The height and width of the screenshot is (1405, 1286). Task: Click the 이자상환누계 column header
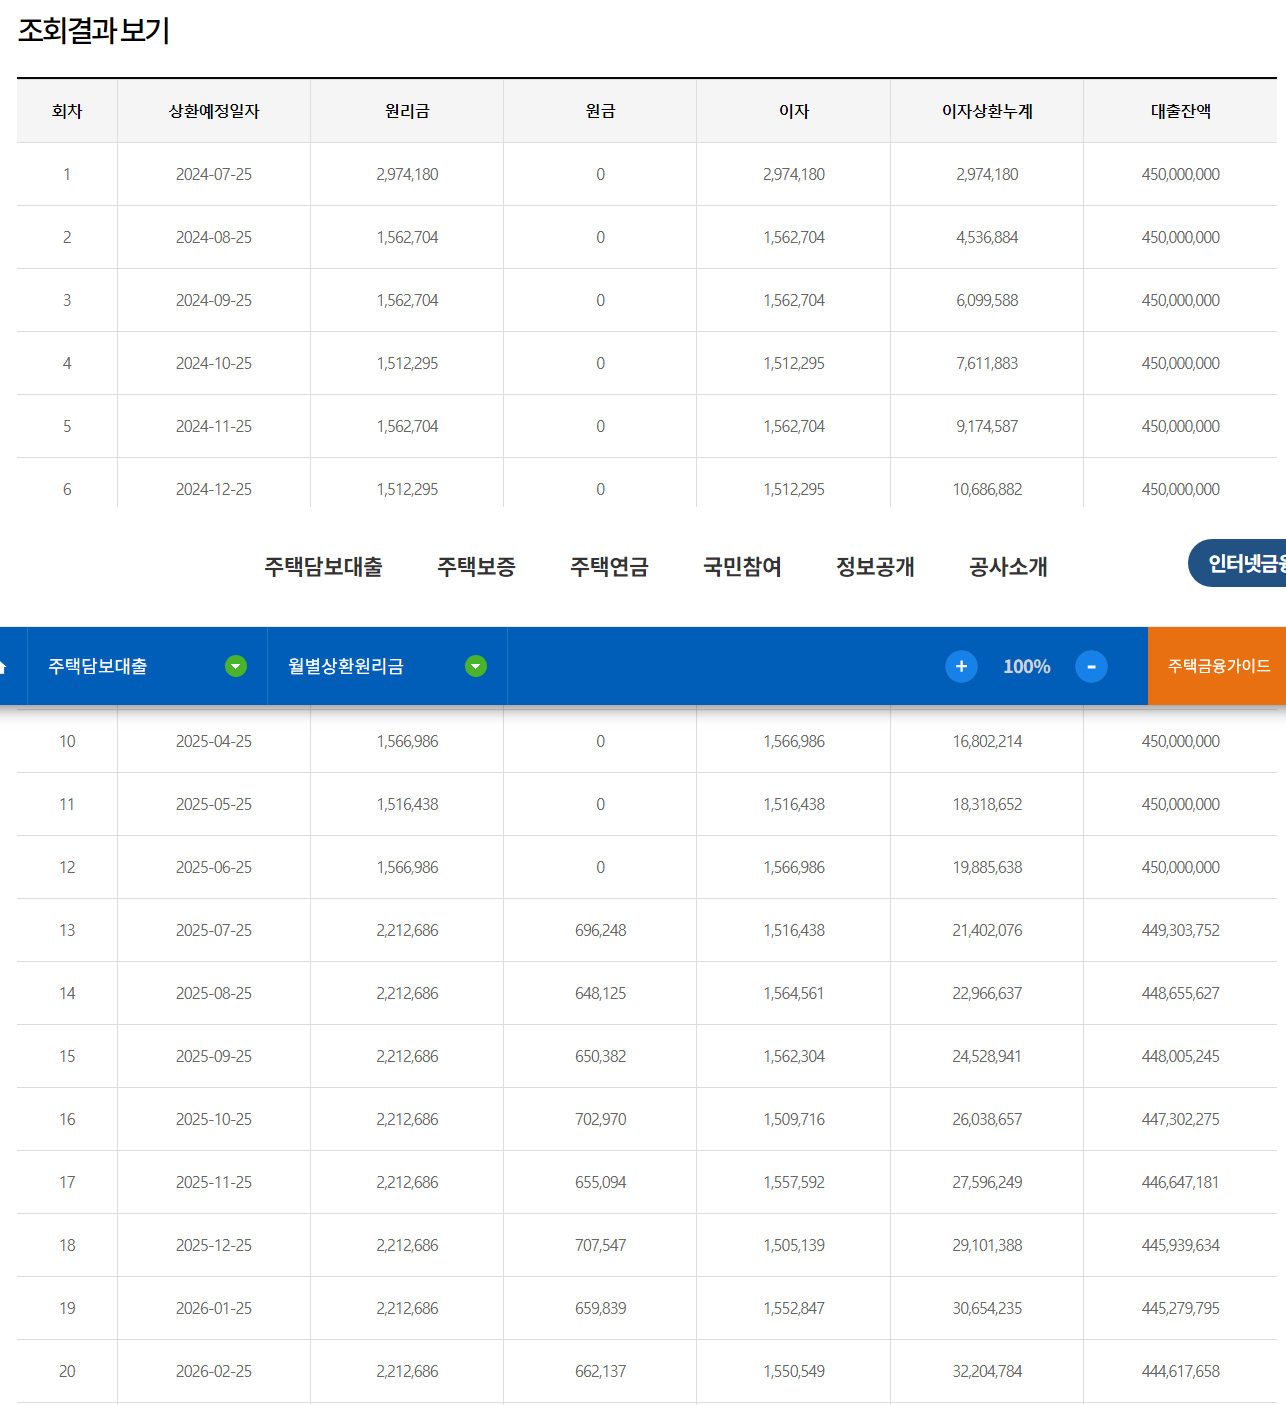pyautogui.click(x=987, y=111)
